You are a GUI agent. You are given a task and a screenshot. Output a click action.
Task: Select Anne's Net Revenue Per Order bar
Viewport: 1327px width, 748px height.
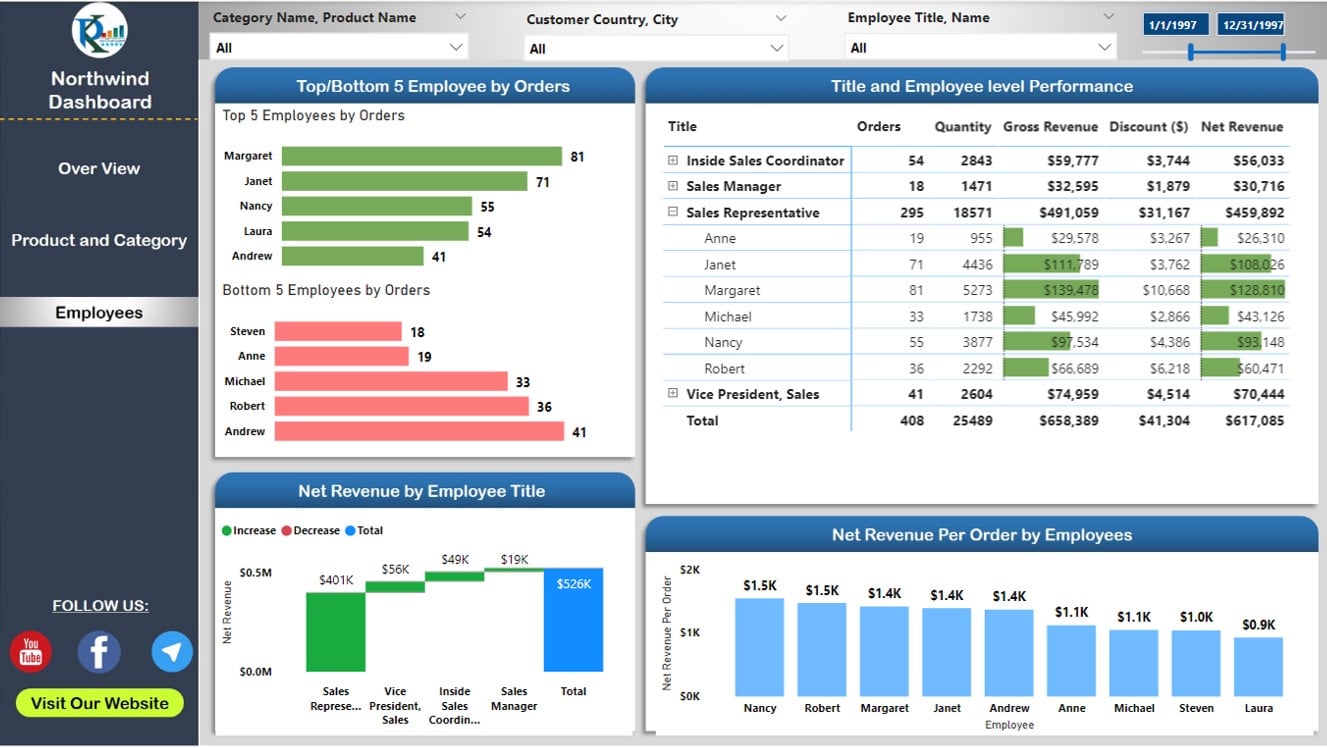pyautogui.click(x=1071, y=661)
